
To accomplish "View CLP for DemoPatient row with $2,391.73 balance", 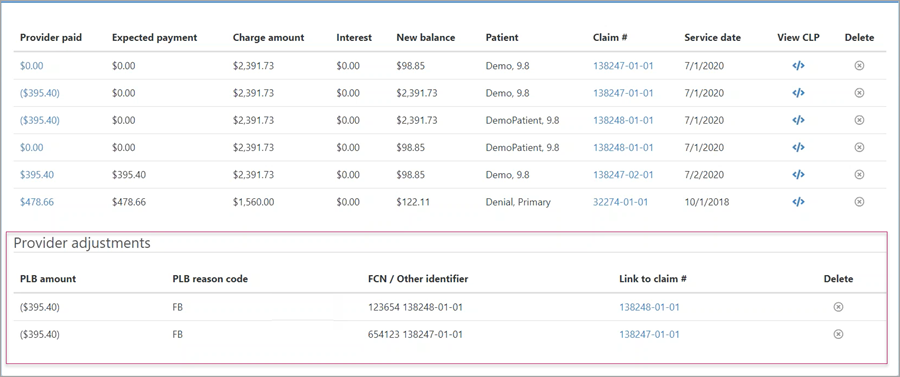I will point(798,120).
